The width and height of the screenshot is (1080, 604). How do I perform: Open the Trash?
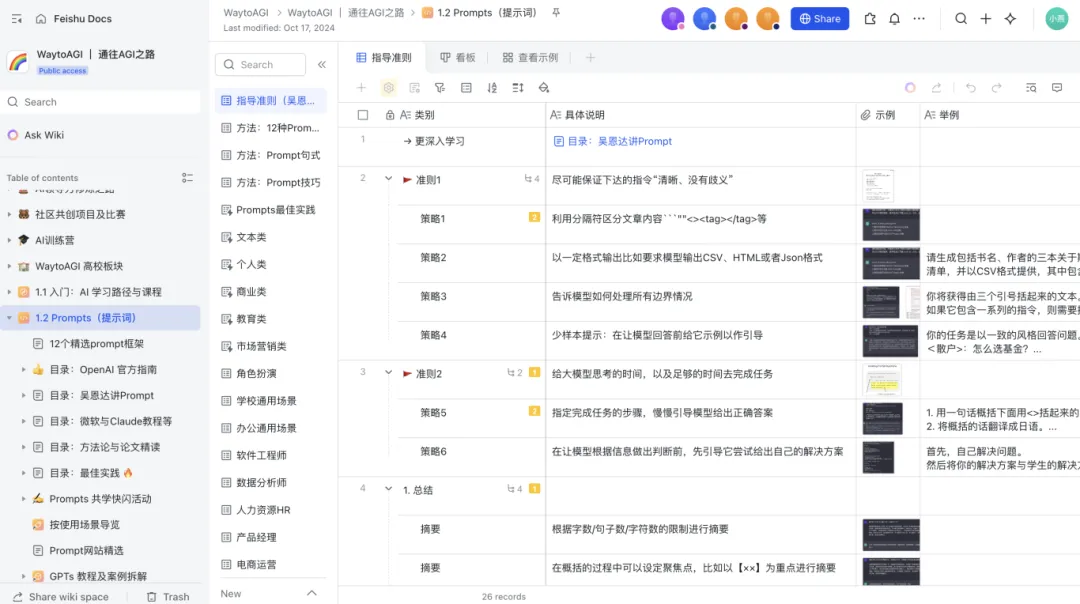[168, 596]
